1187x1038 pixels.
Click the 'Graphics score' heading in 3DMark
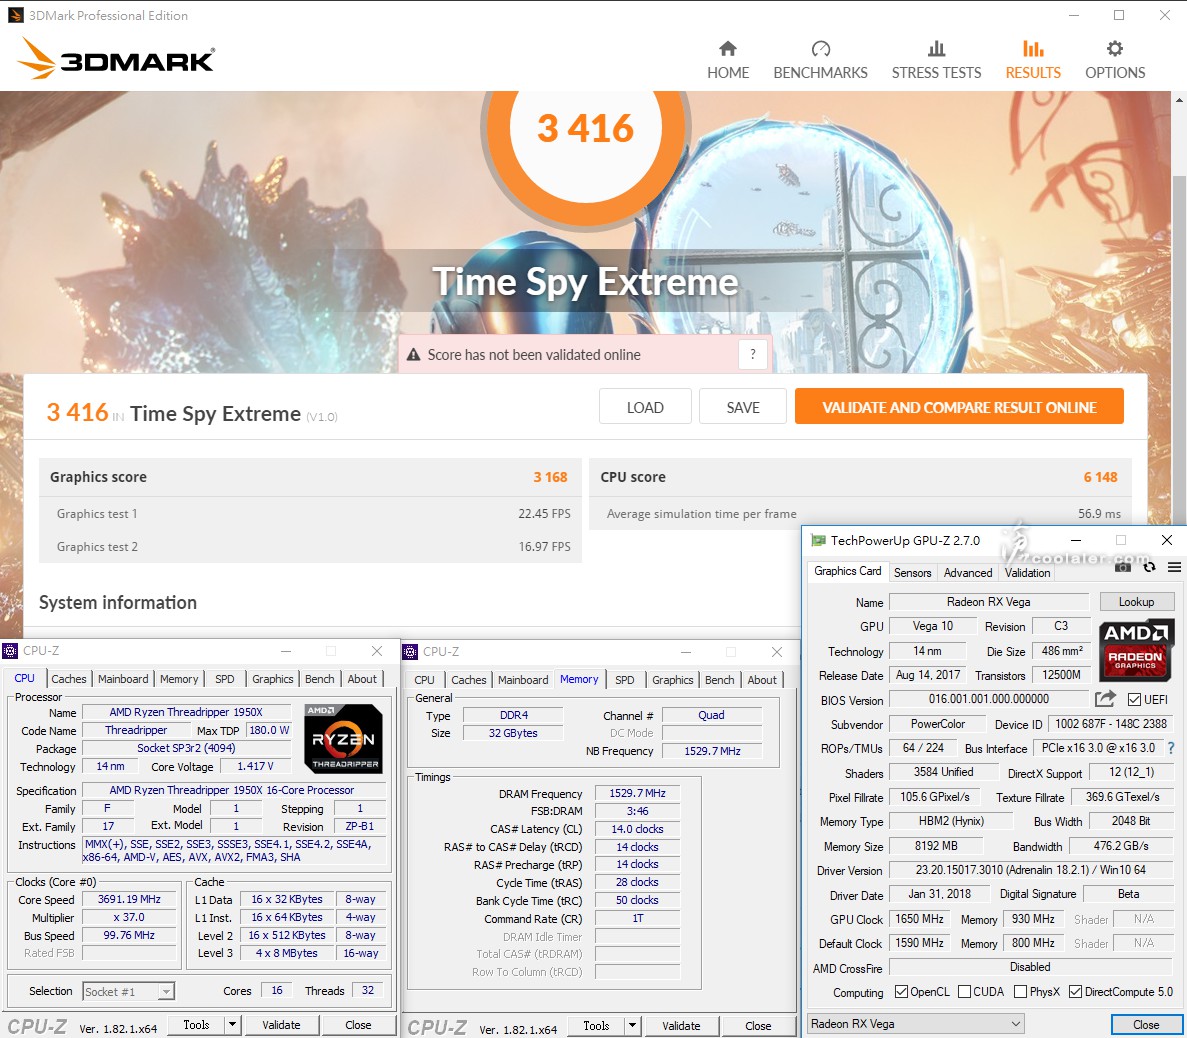coord(98,477)
